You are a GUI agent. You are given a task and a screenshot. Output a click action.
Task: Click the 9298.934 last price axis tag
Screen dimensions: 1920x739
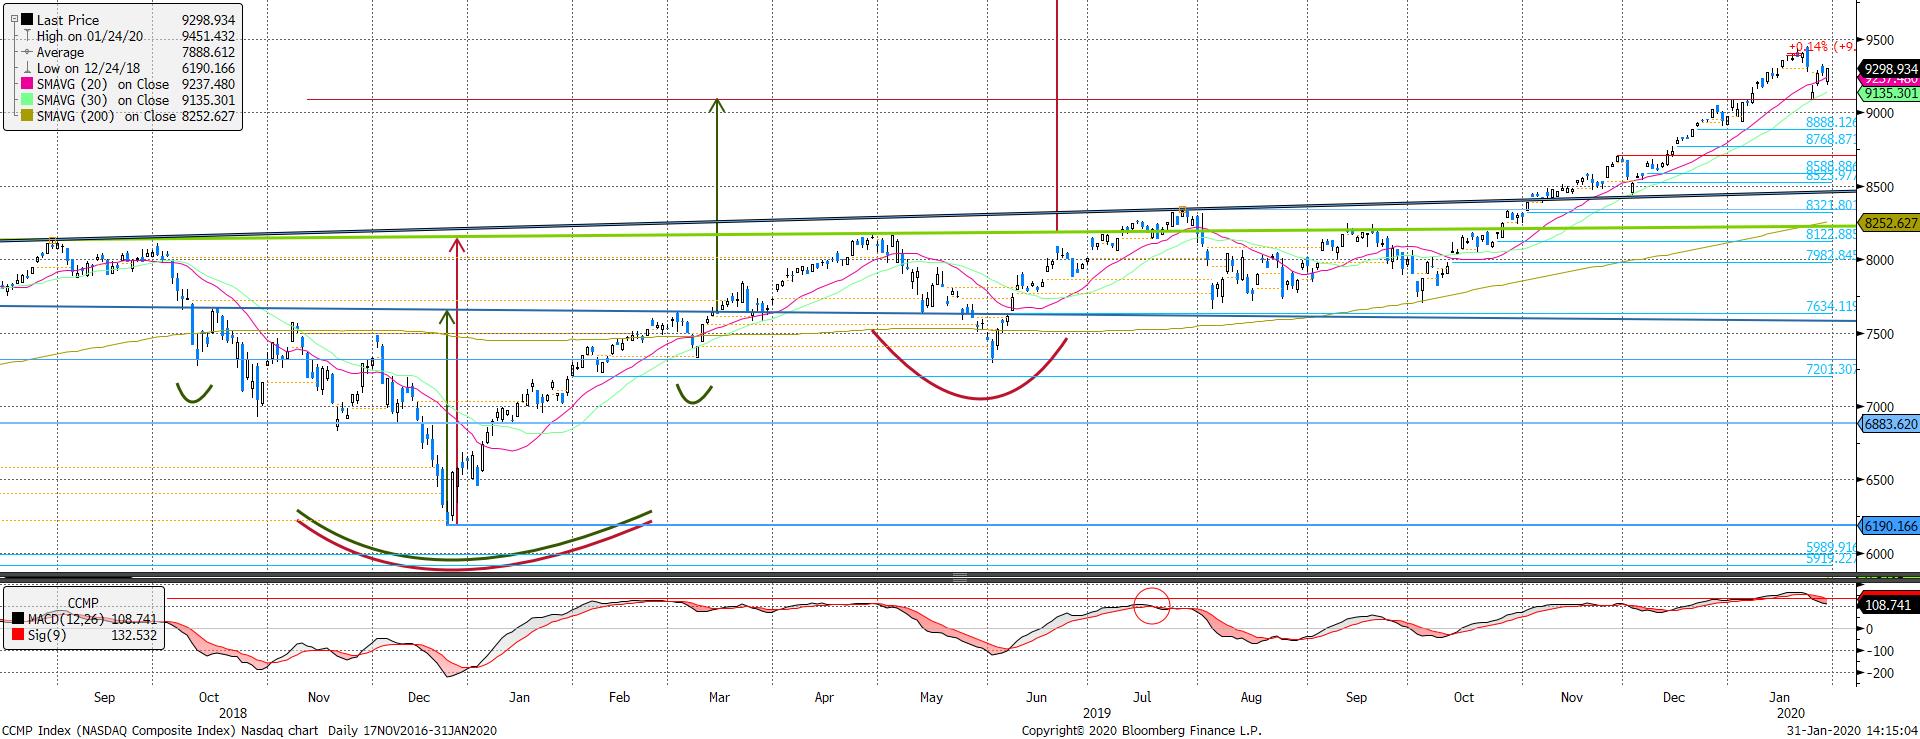point(1887,69)
